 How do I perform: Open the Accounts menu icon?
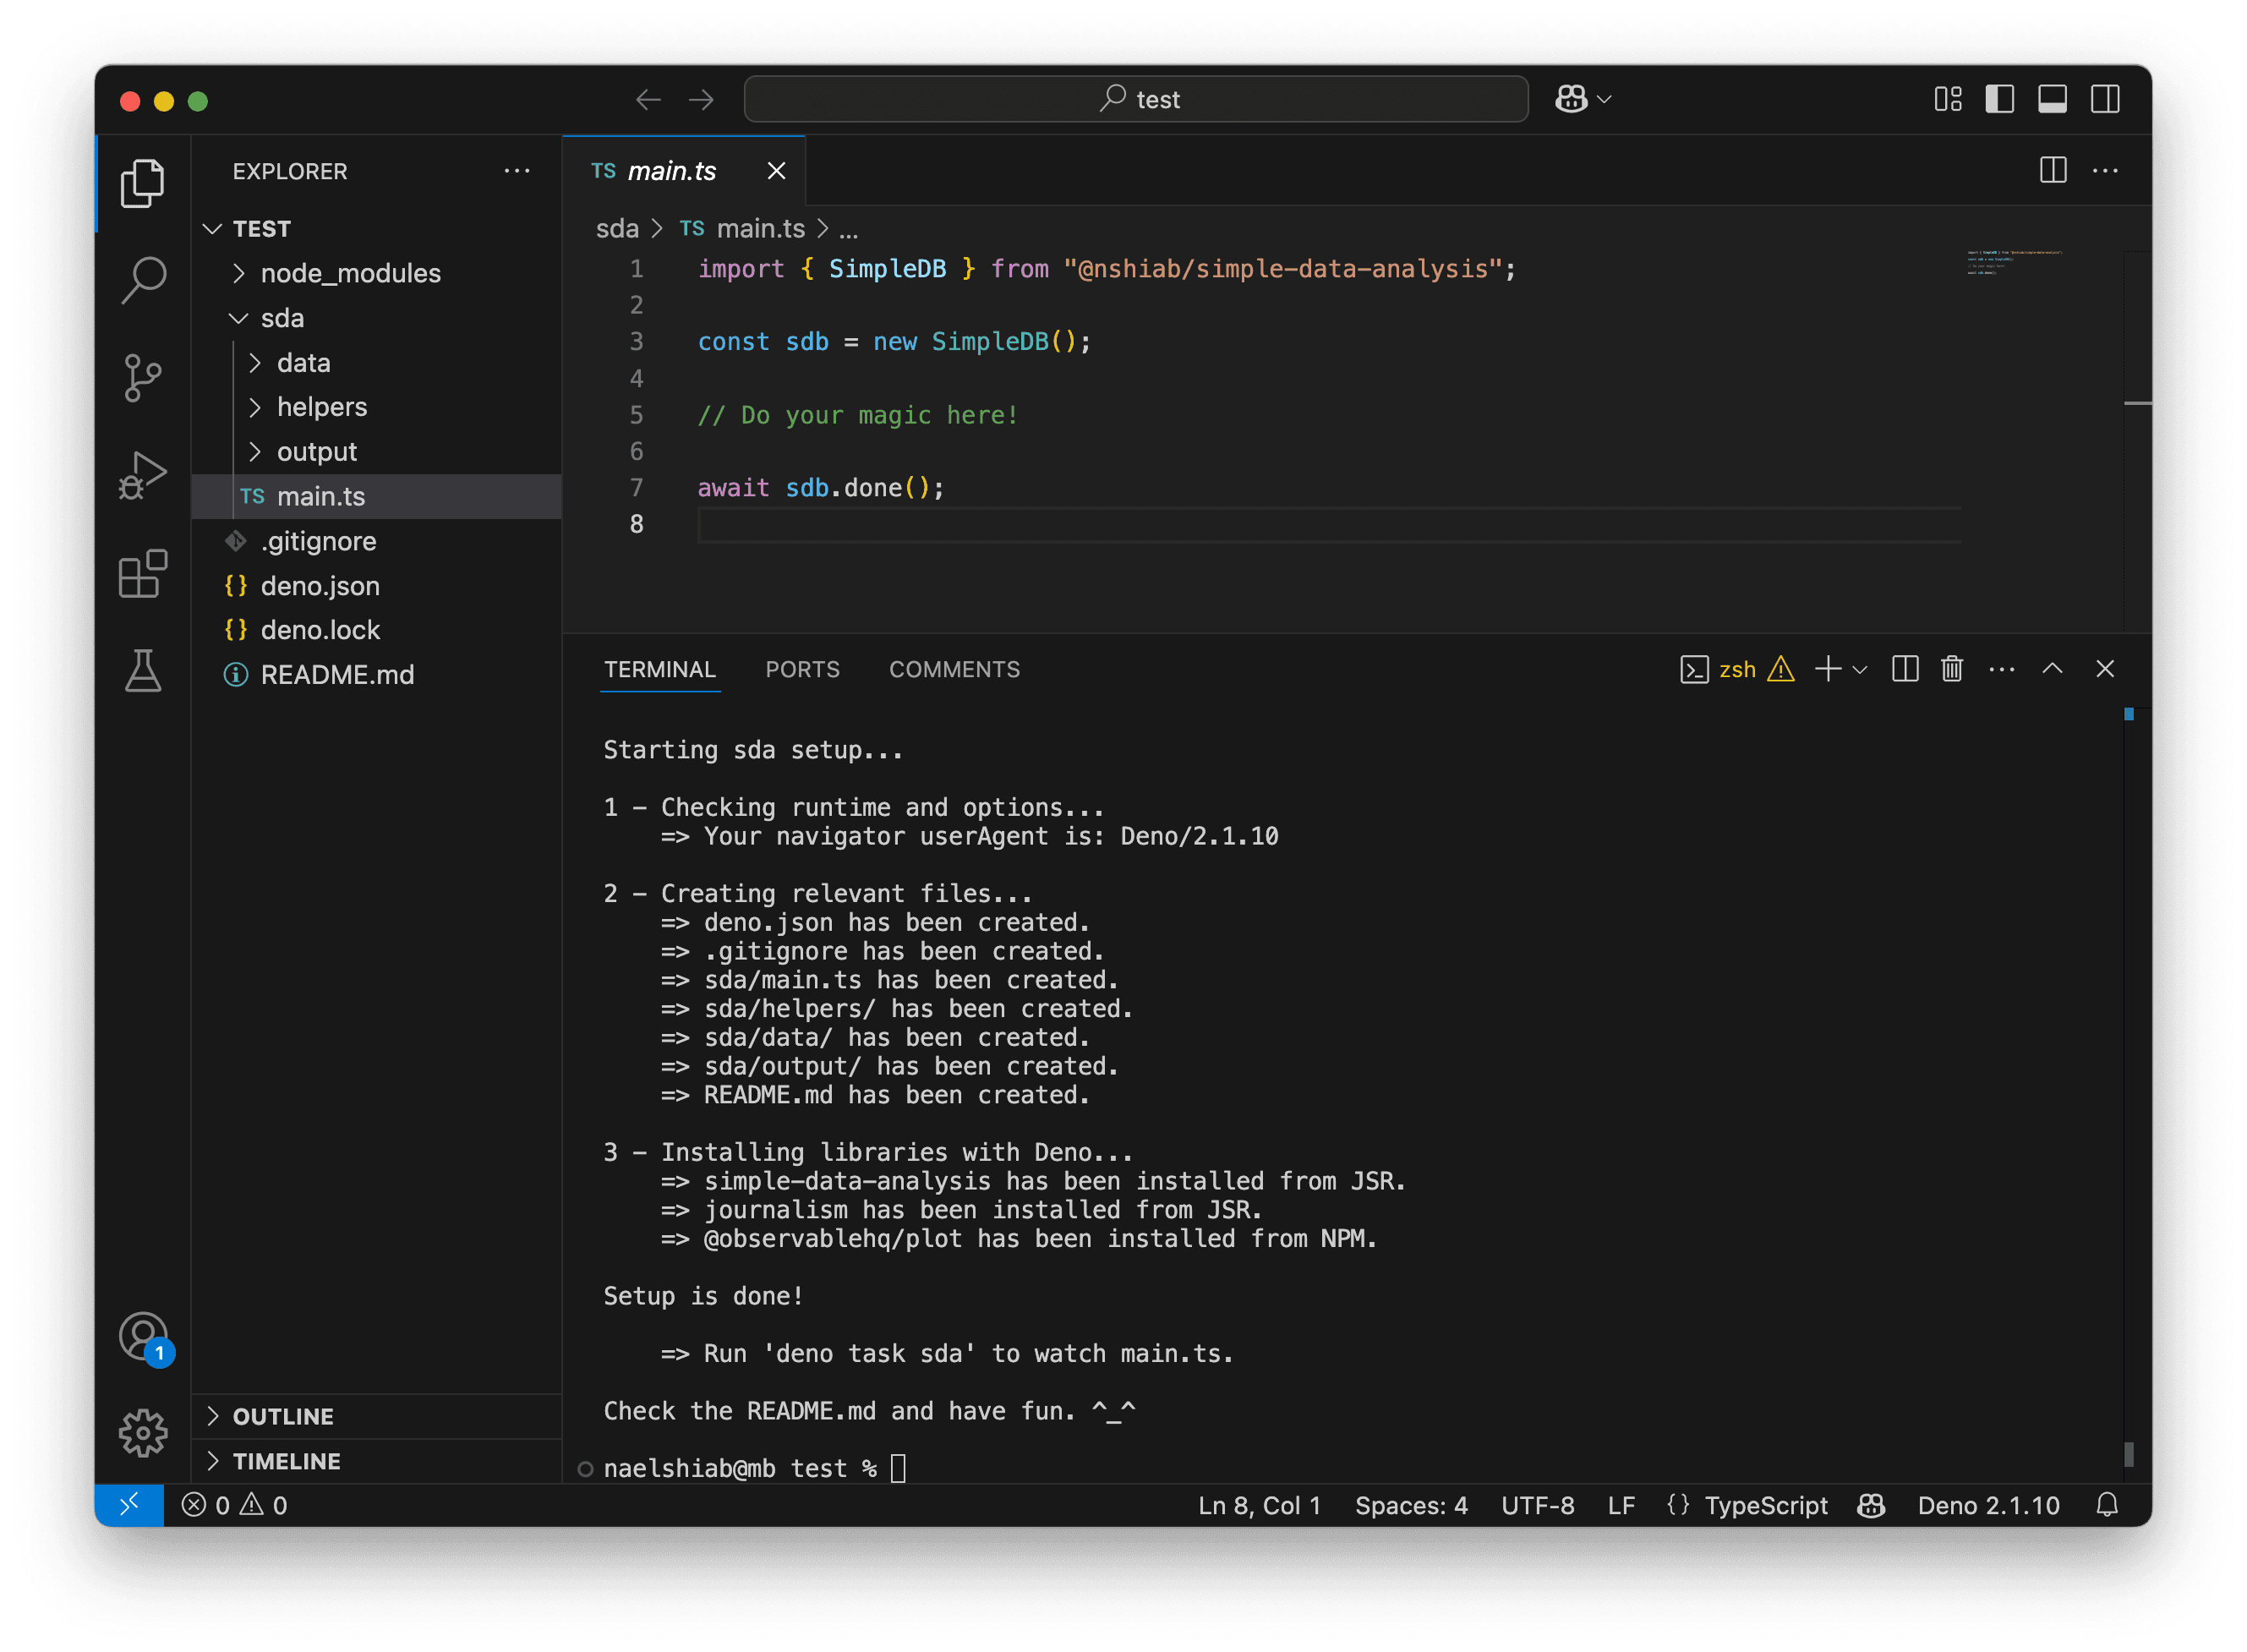pos(143,1337)
